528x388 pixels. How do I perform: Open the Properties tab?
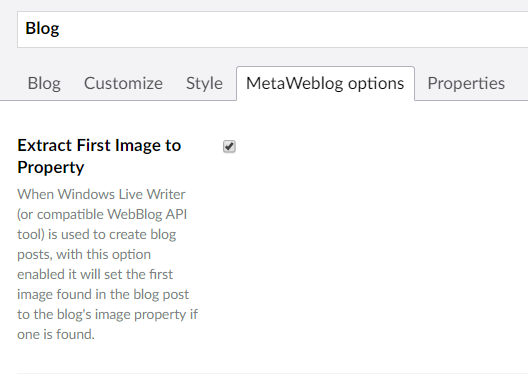(x=466, y=83)
